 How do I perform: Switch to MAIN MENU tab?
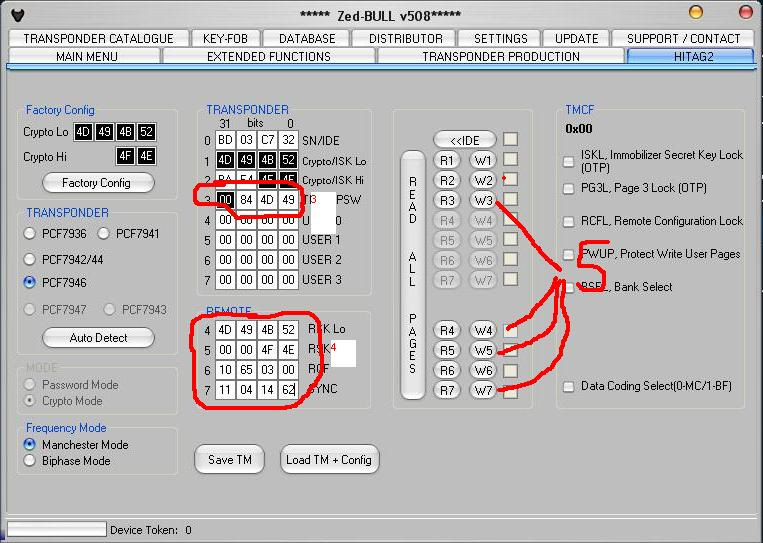point(87,56)
